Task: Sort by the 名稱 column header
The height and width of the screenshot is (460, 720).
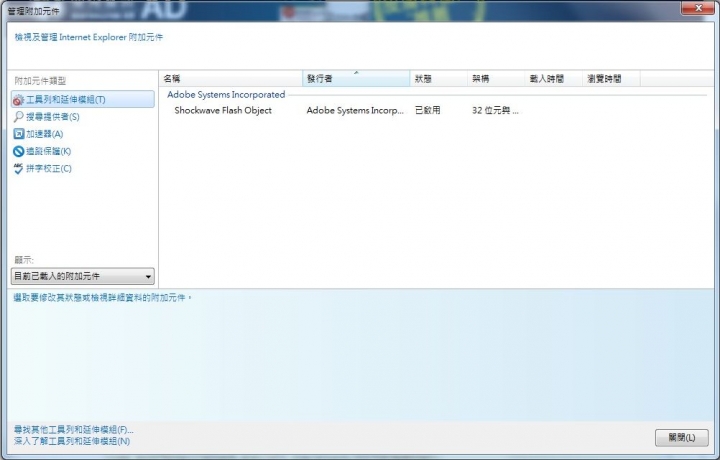Action: (231, 79)
